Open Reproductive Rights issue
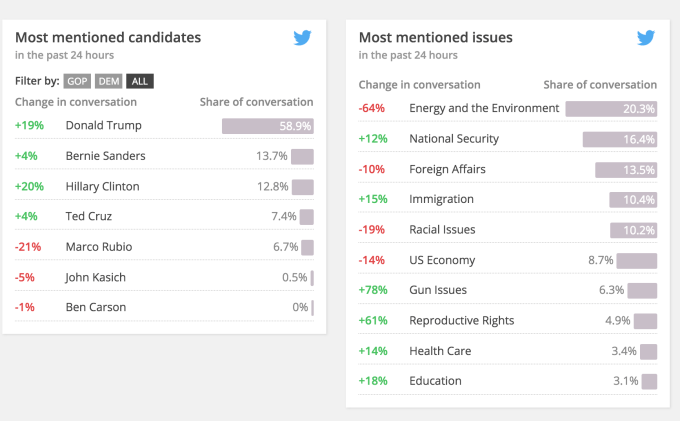The image size is (680, 424). tap(461, 321)
